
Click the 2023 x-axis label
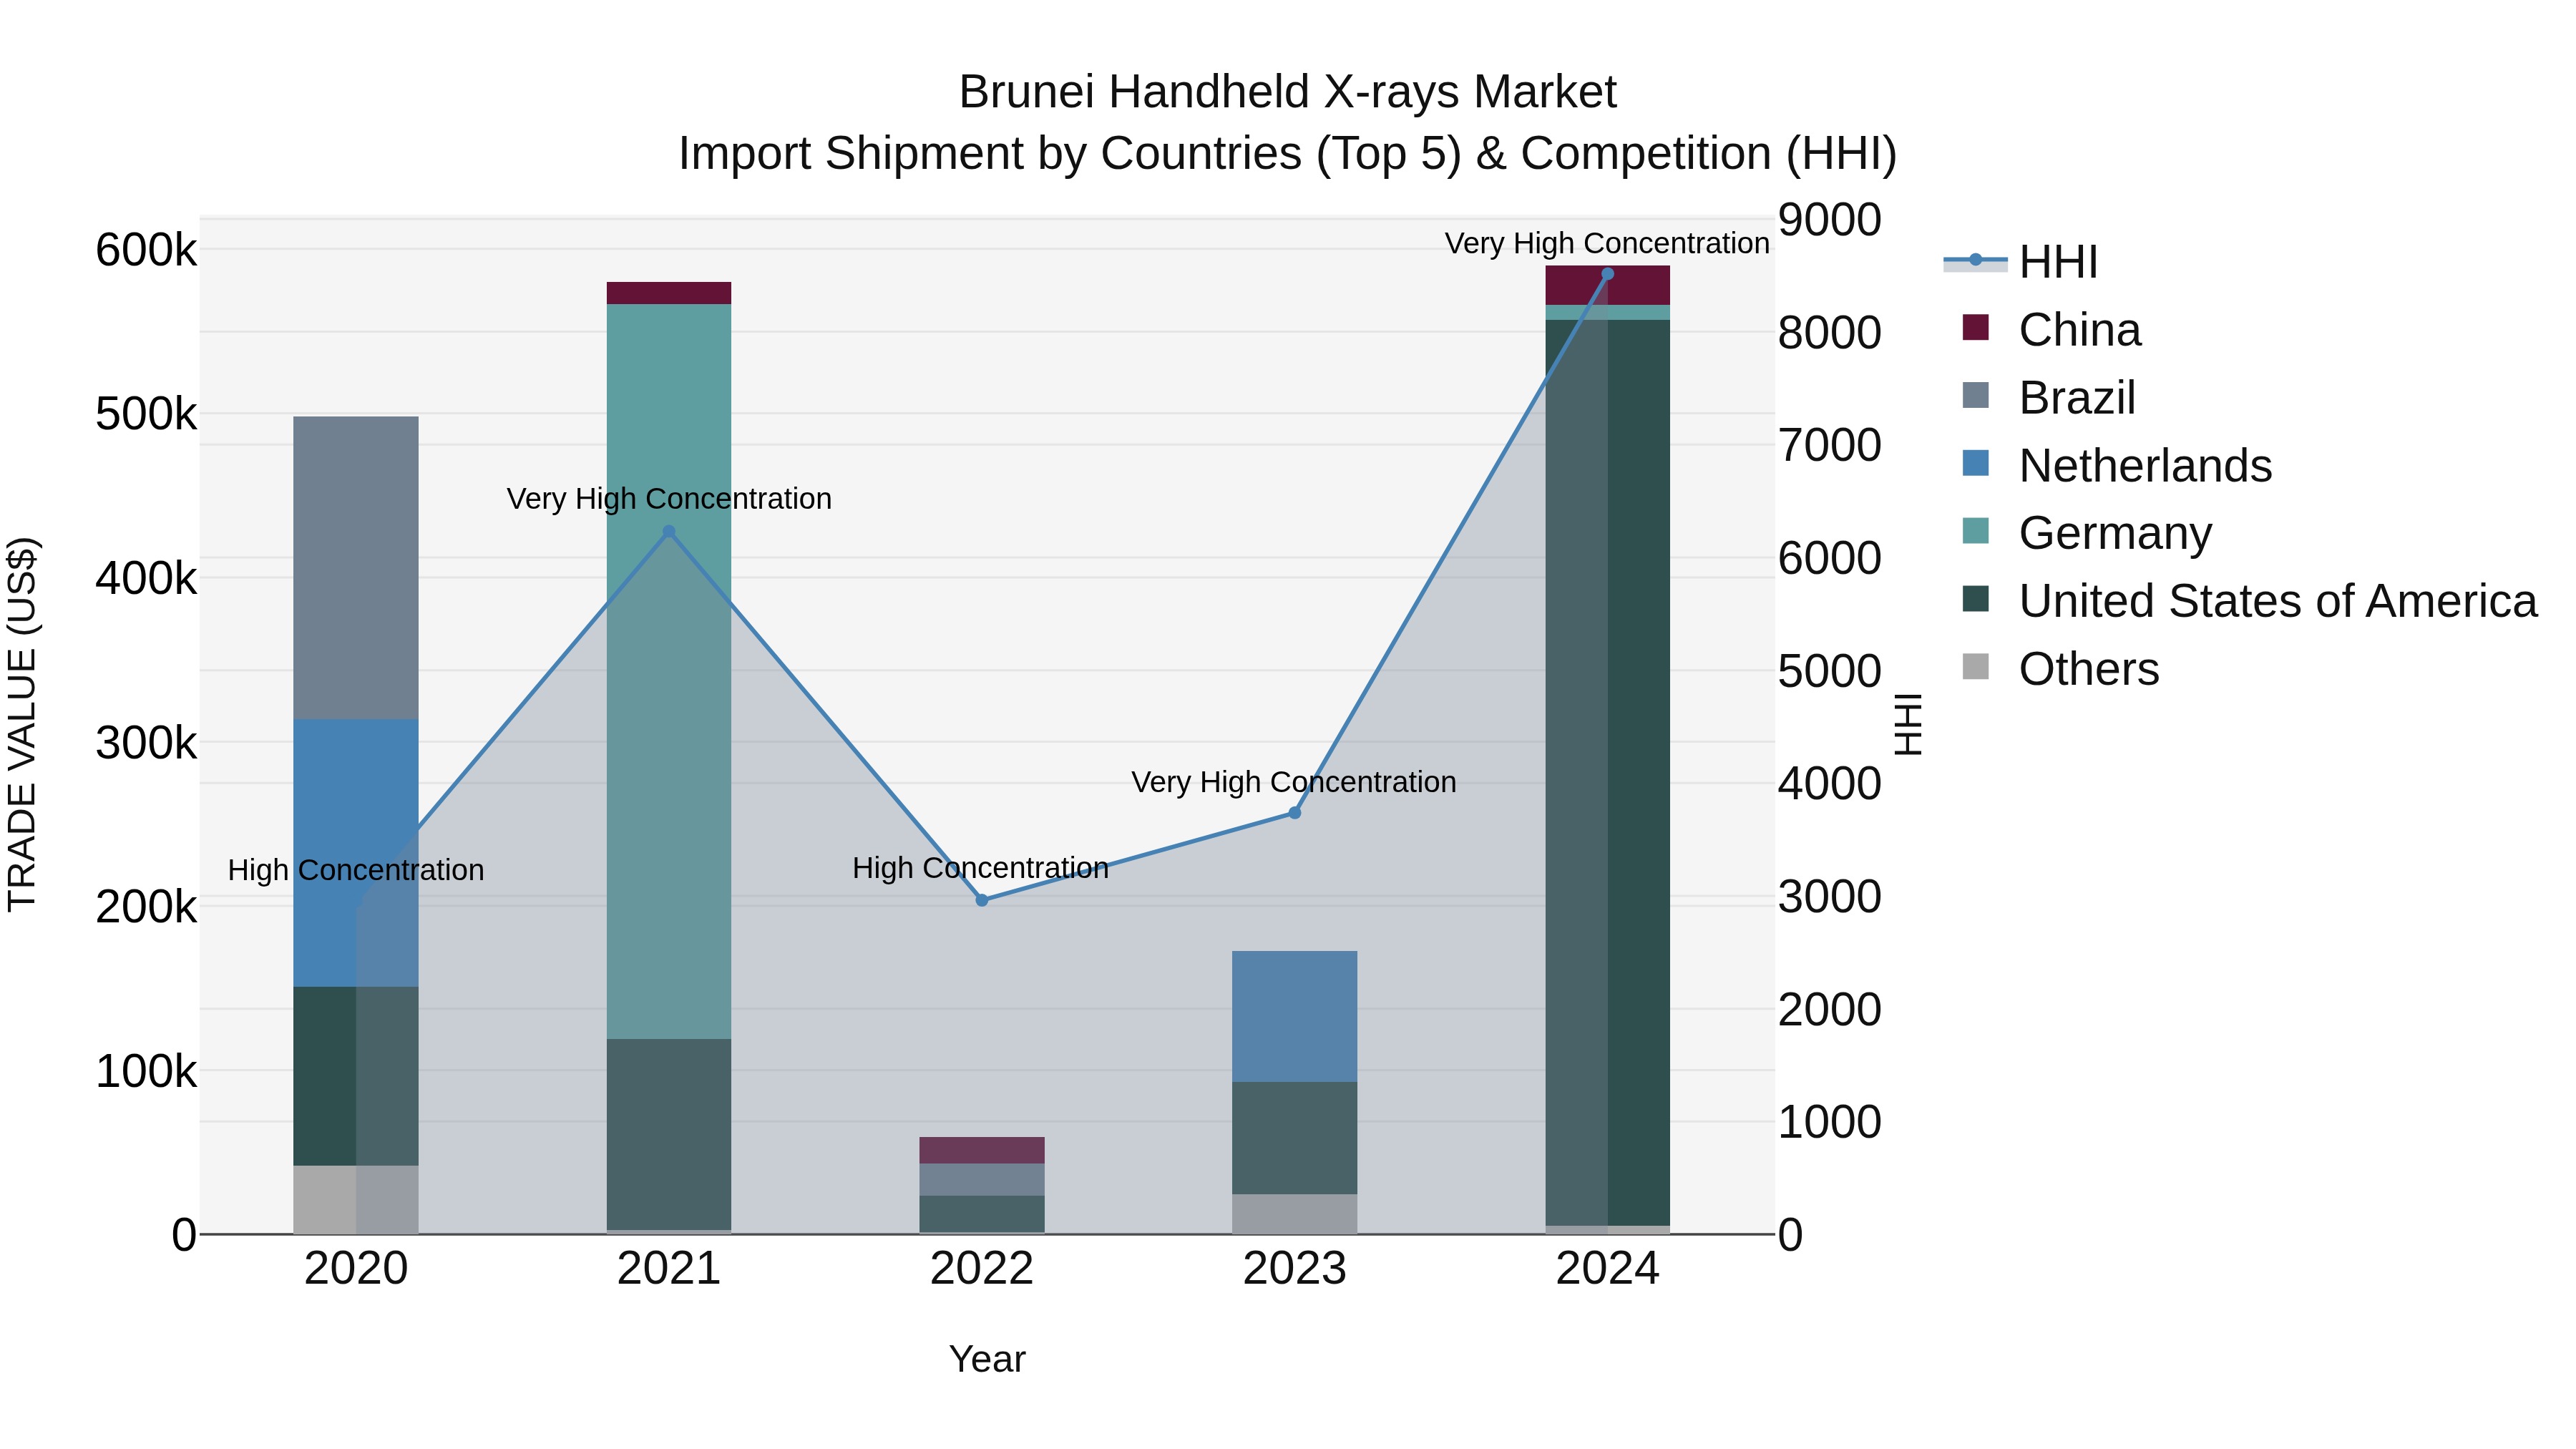(x=1294, y=1269)
